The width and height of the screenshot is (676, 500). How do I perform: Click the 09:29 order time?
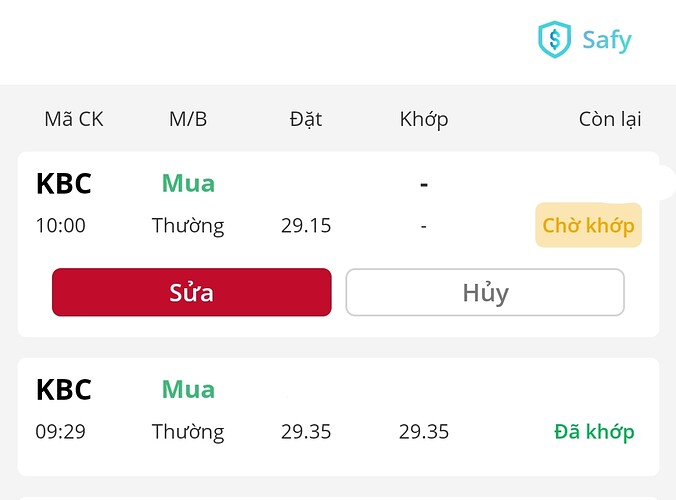61,432
